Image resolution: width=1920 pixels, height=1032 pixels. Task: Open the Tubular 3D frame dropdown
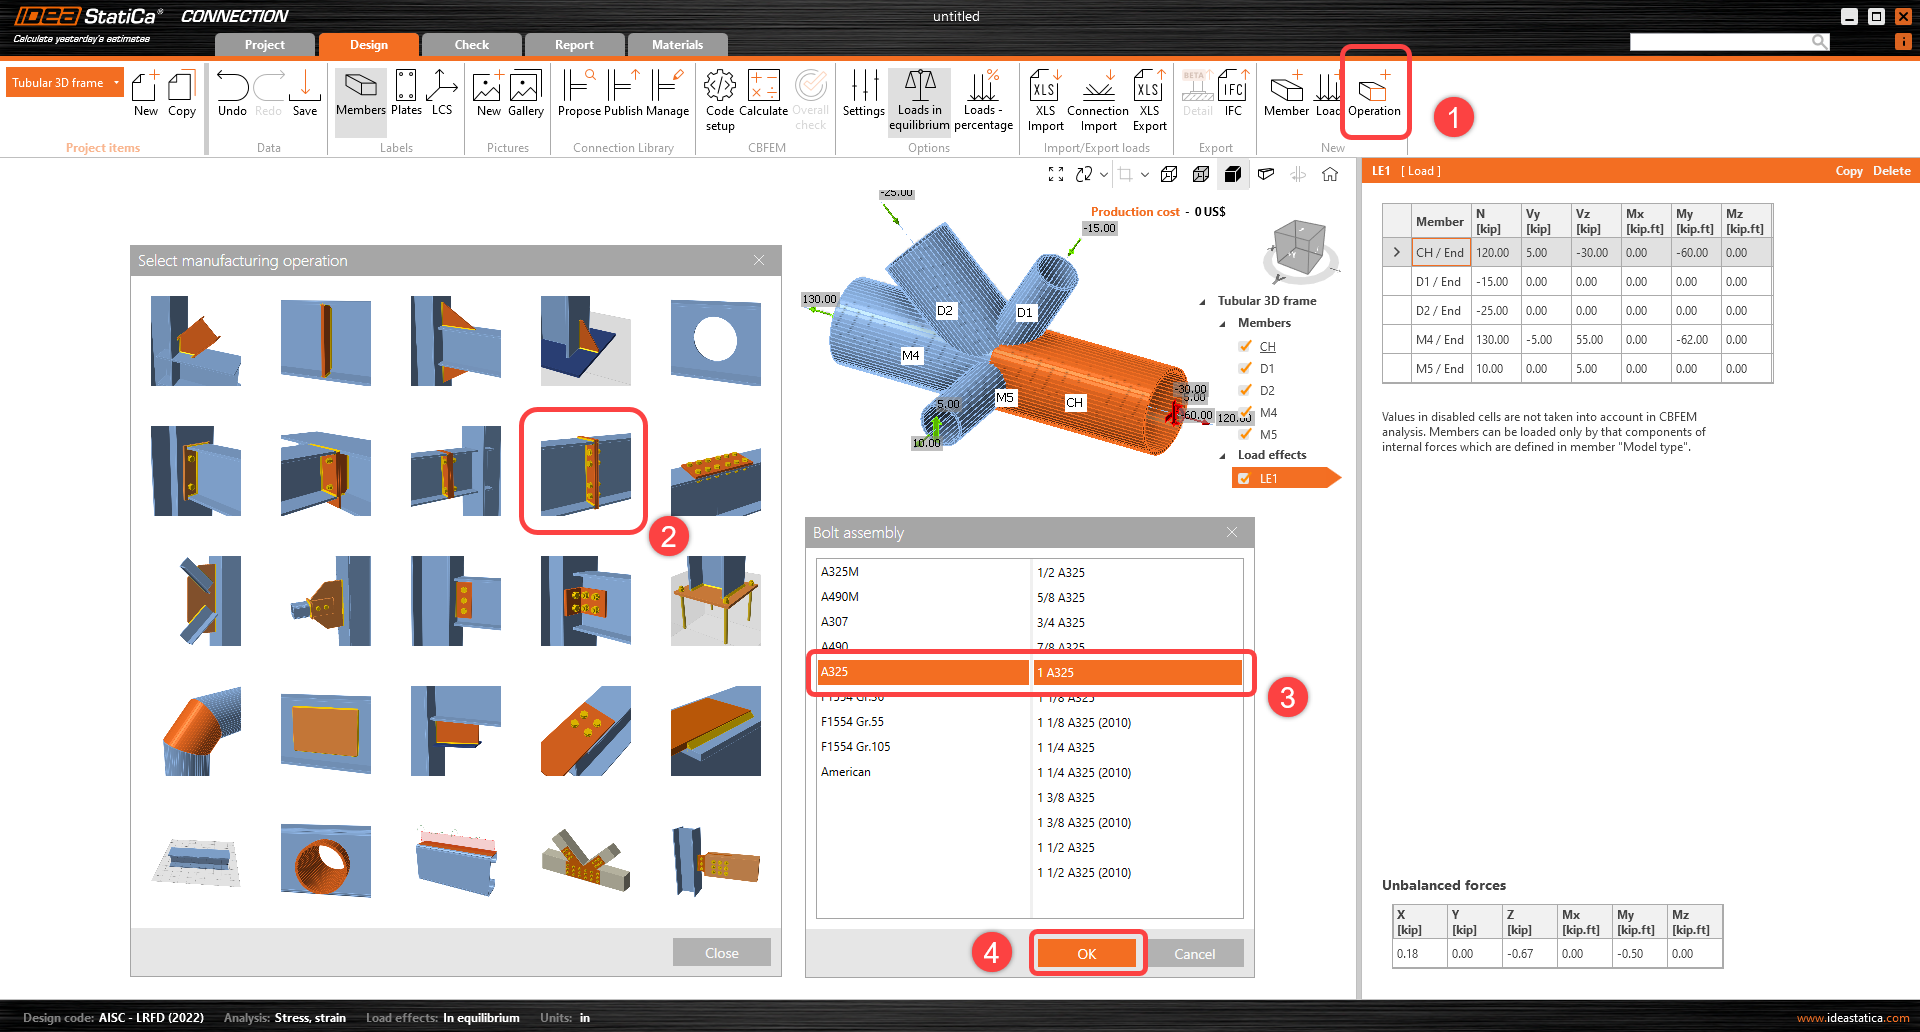116,82
